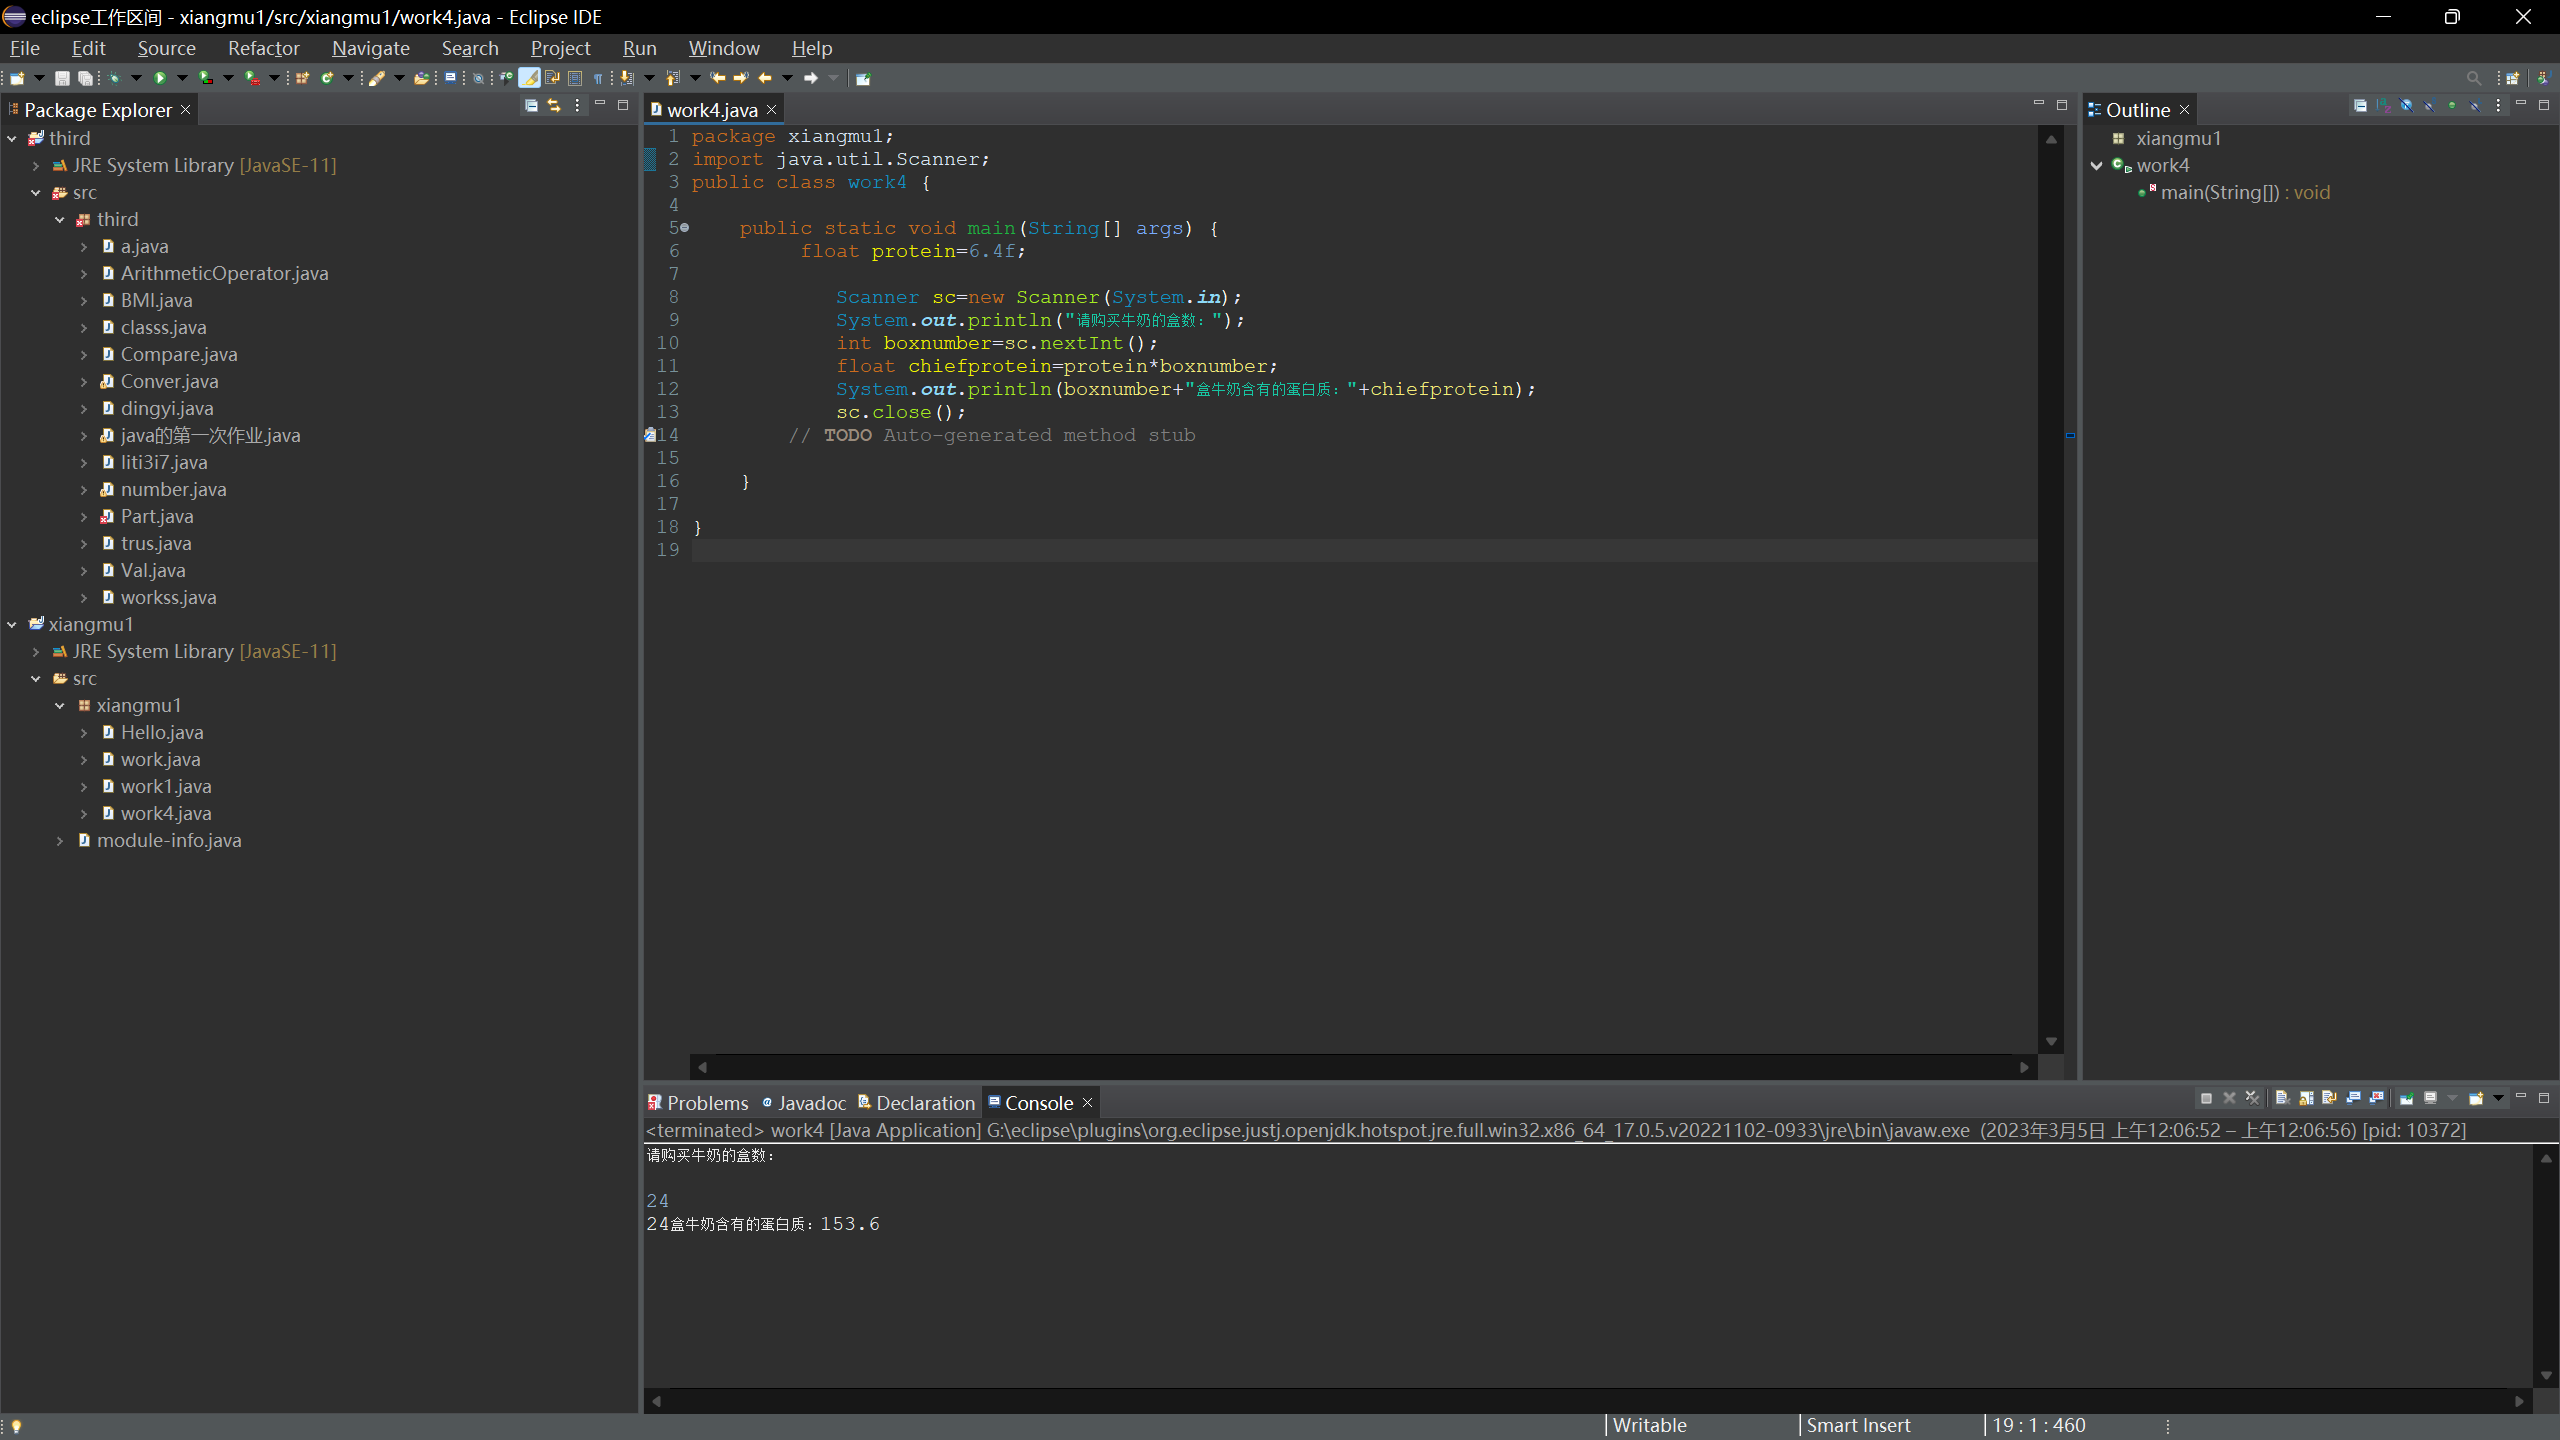Pin the Console view
The image size is (2560, 1440).
(x=2406, y=1098)
